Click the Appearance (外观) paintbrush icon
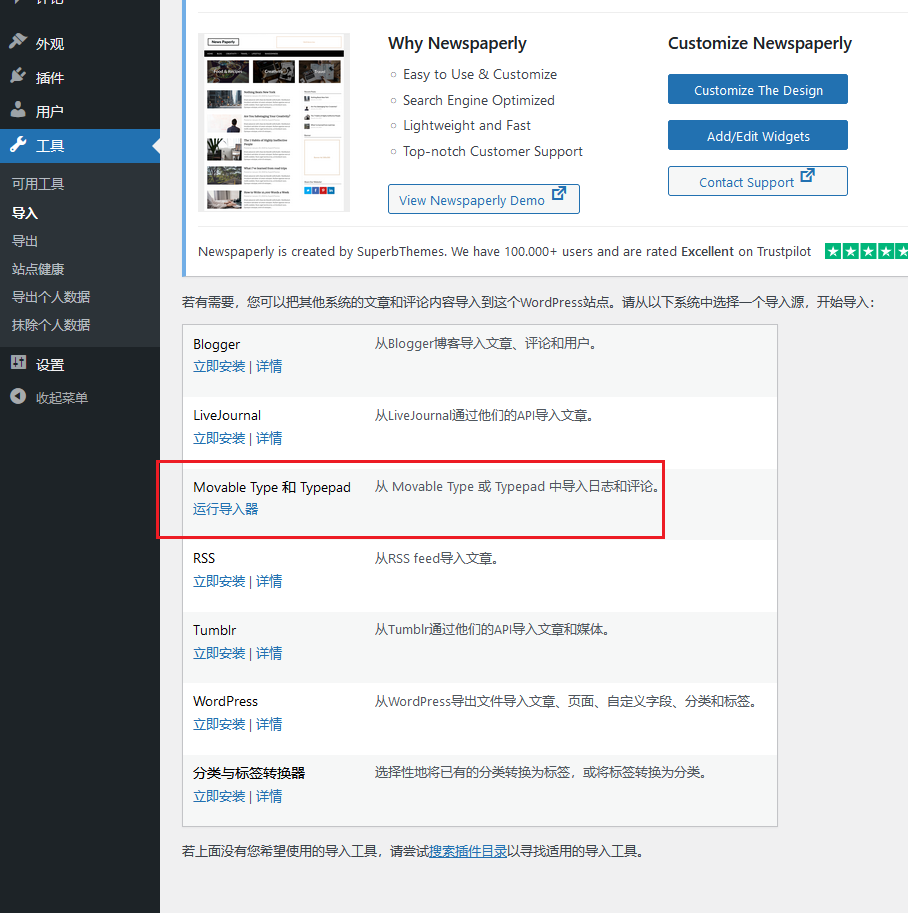The image size is (908, 913). [18, 43]
